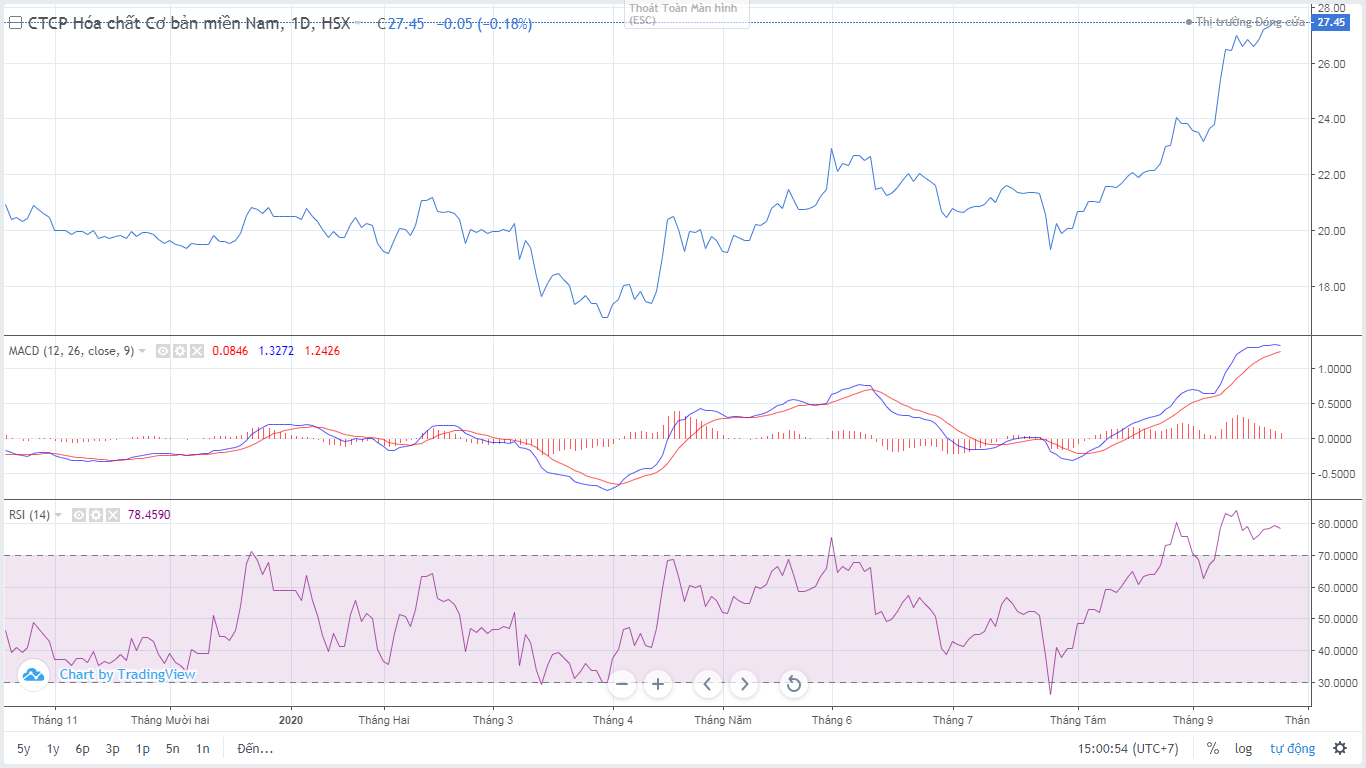The image size is (1366, 768).
Task: Select the 5y time range
Action: click(23, 748)
